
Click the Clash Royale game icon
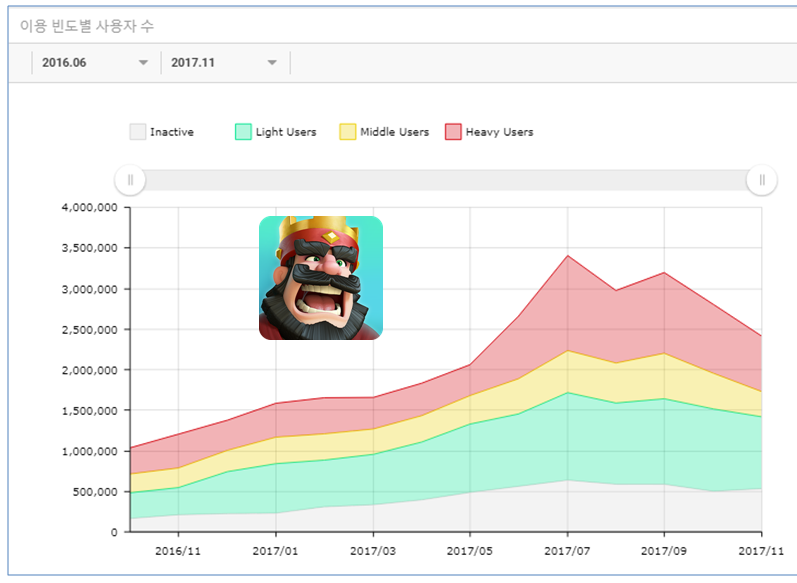tap(321, 278)
